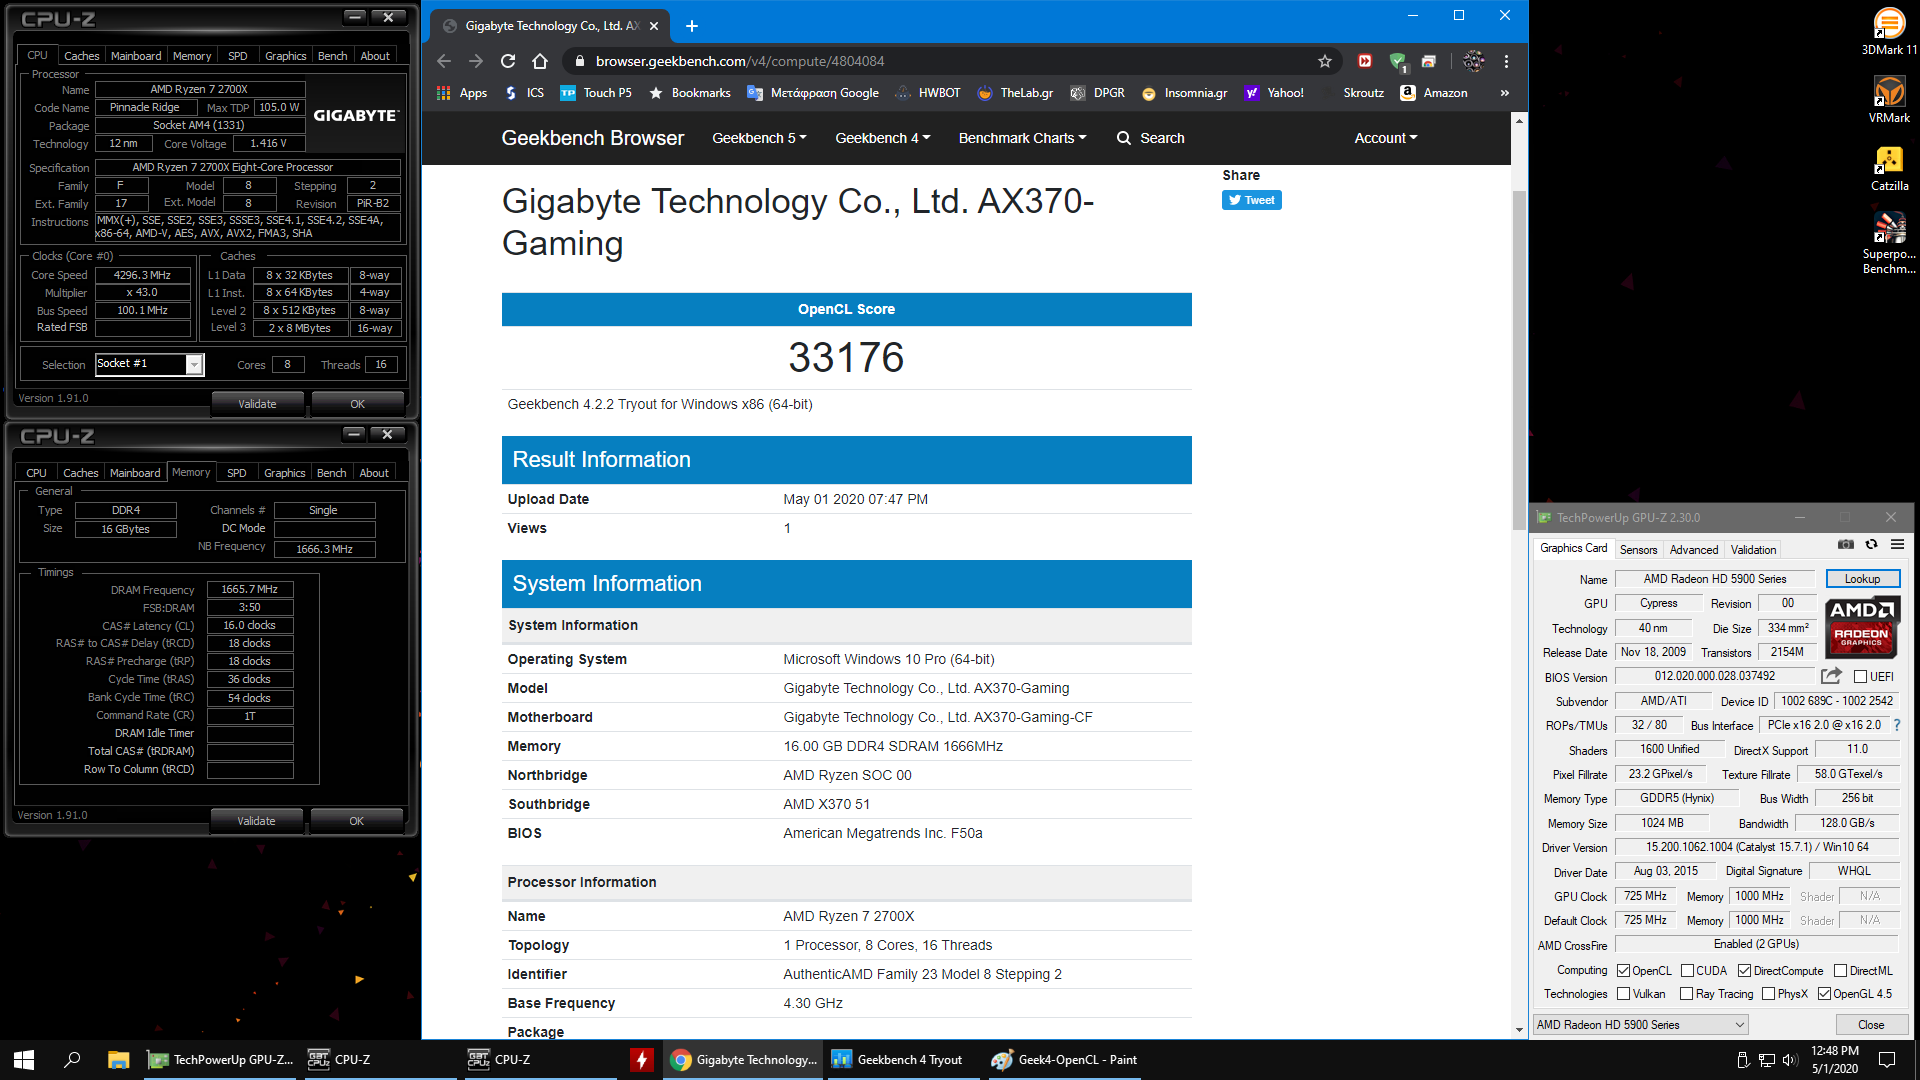
Task: Switch to Mainboard tab in upper CPU-Z
Action: point(136,56)
